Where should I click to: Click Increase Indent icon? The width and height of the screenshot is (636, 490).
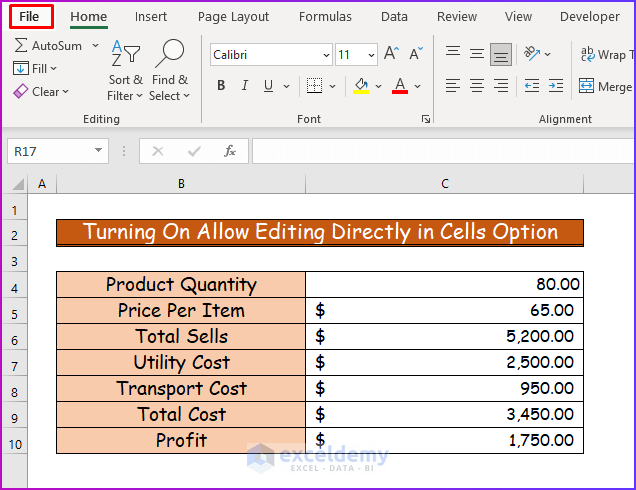(x=556, y=86)
